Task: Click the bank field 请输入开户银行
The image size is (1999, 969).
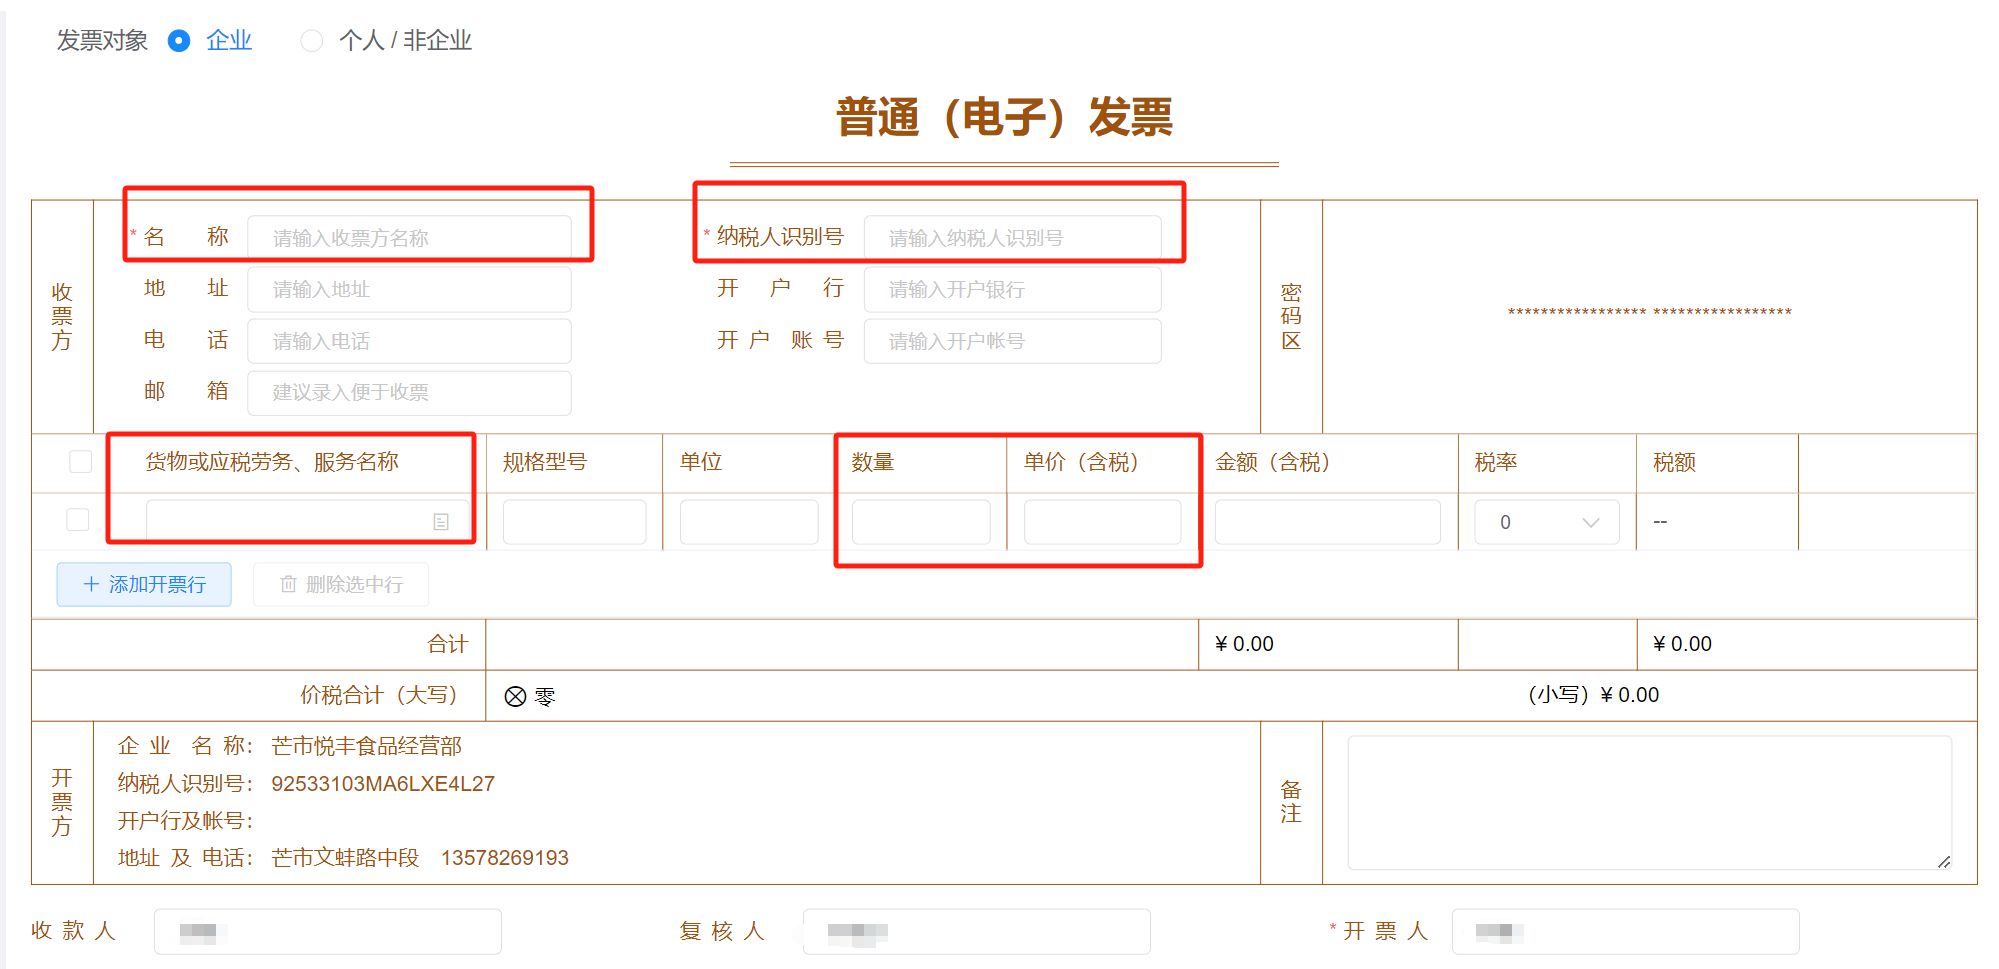Action: [1013, 289]
